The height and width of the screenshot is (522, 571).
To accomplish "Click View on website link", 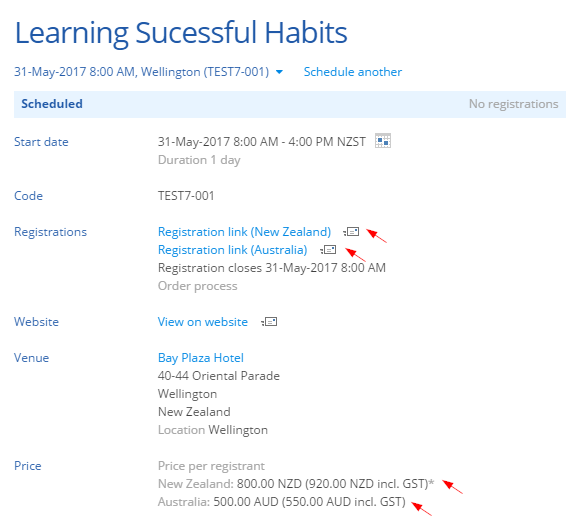I will tap(202, 322).
